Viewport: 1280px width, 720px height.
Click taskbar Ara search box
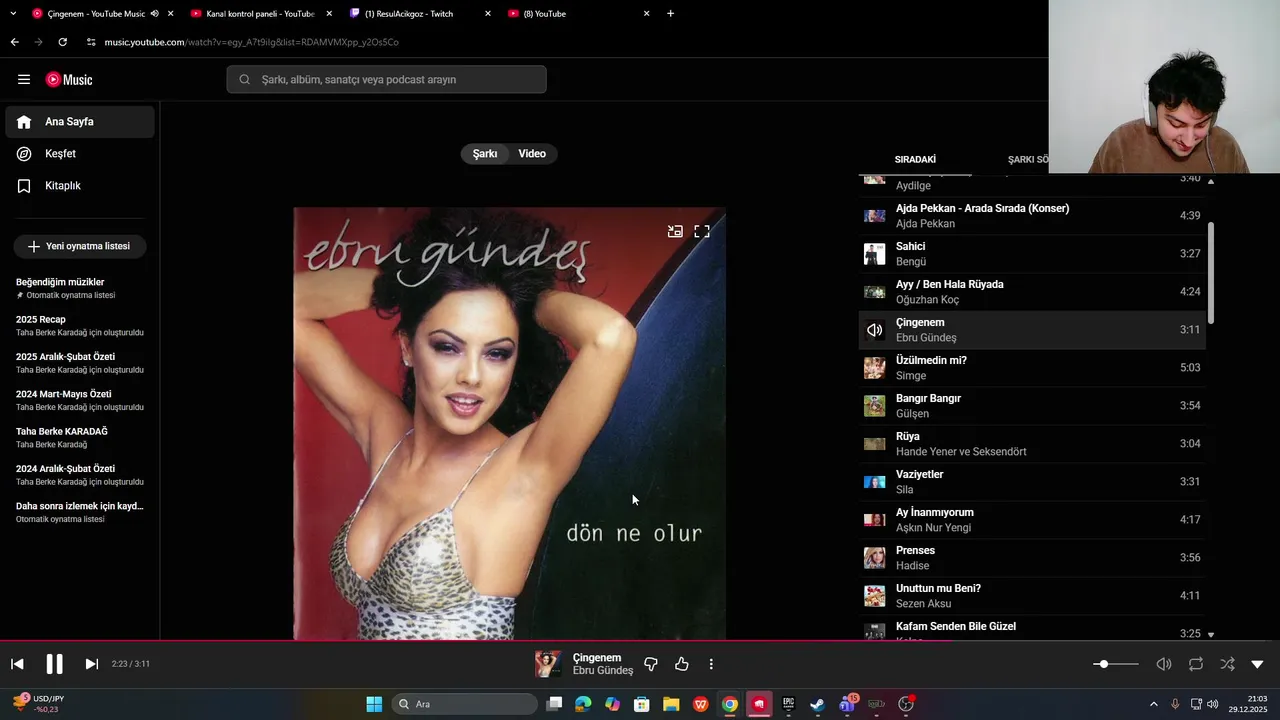click(466, 704)
